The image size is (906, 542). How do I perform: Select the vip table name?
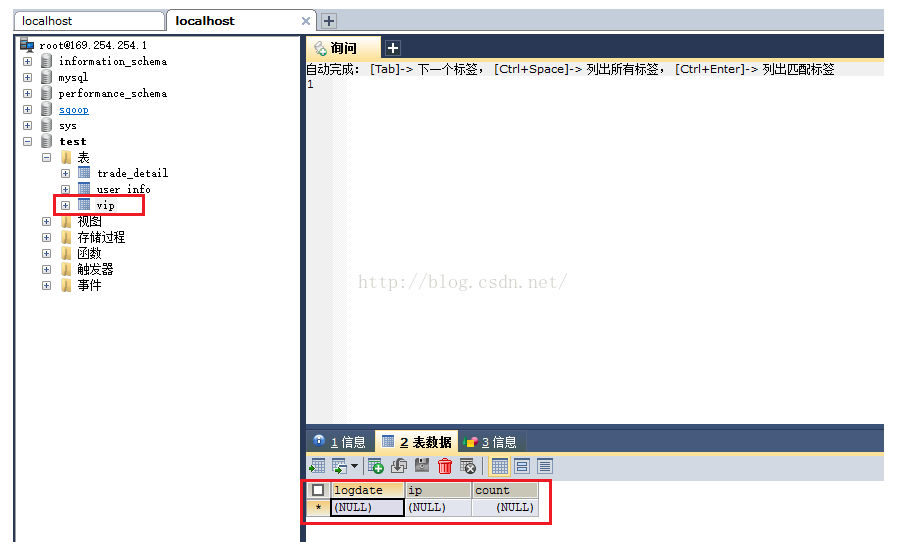coord(105,205)
